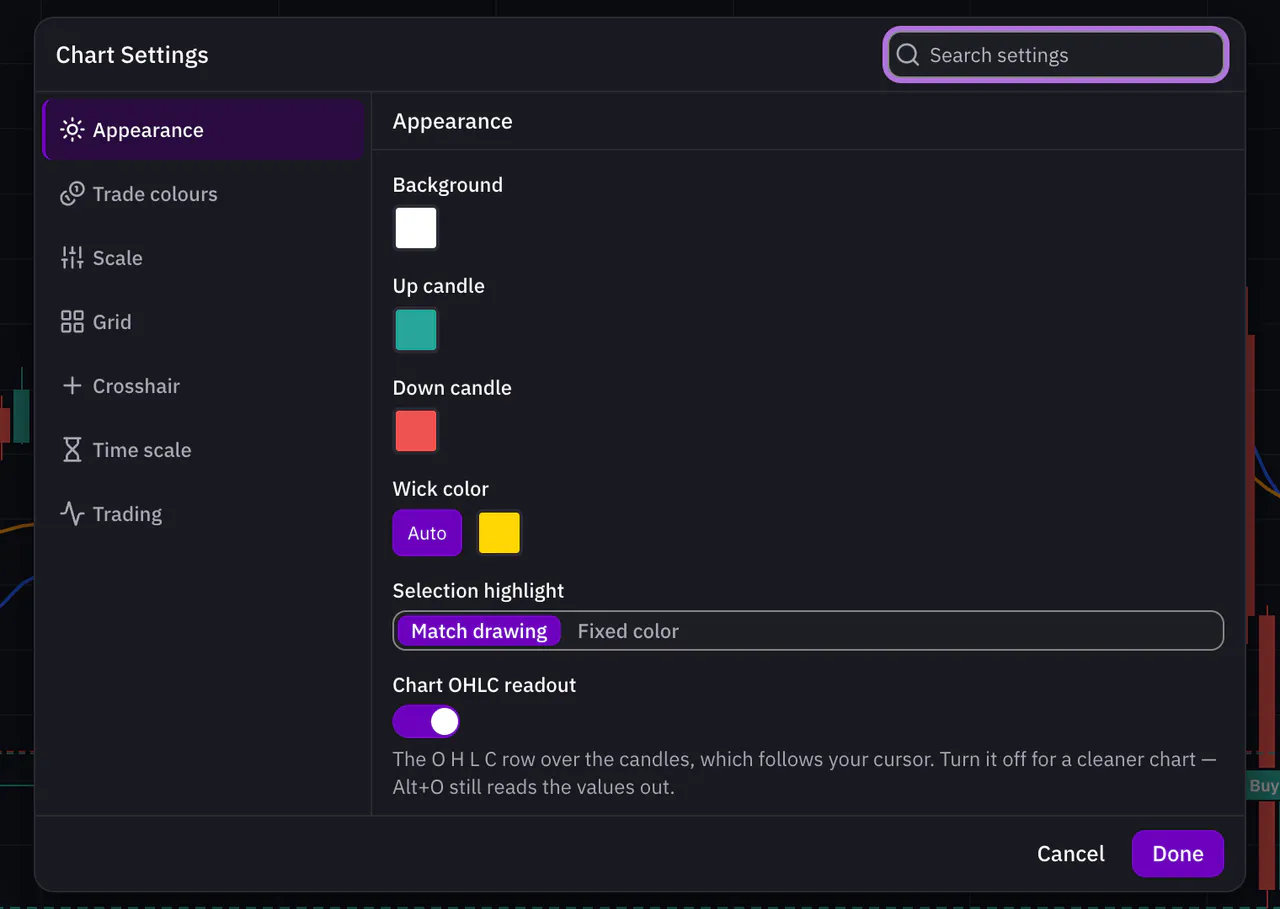Click the Up candle label

[438, 286]
